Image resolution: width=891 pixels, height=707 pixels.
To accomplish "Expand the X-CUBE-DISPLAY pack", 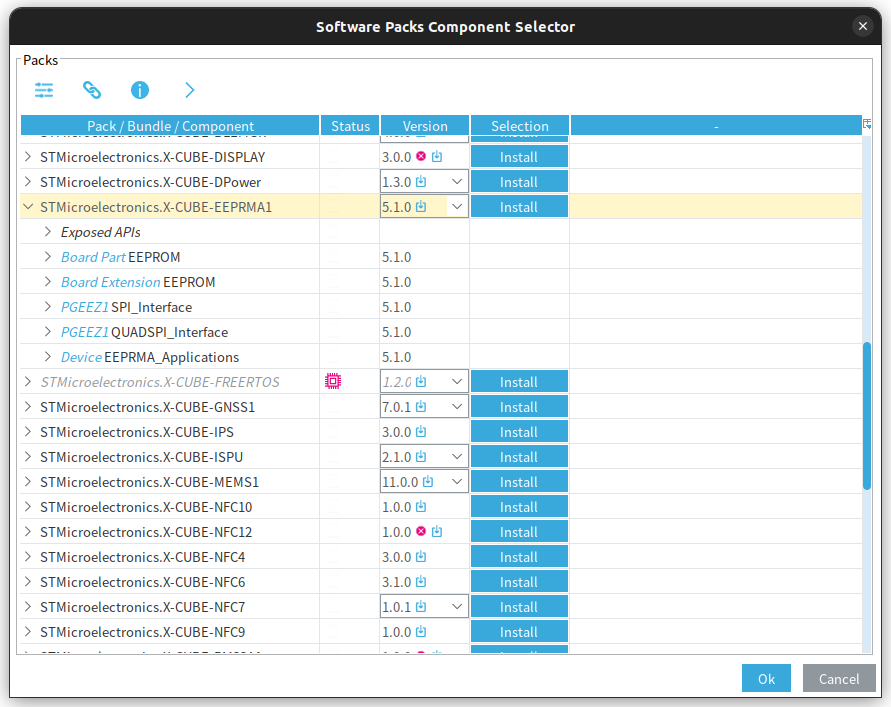I will [x=27, y=157].
